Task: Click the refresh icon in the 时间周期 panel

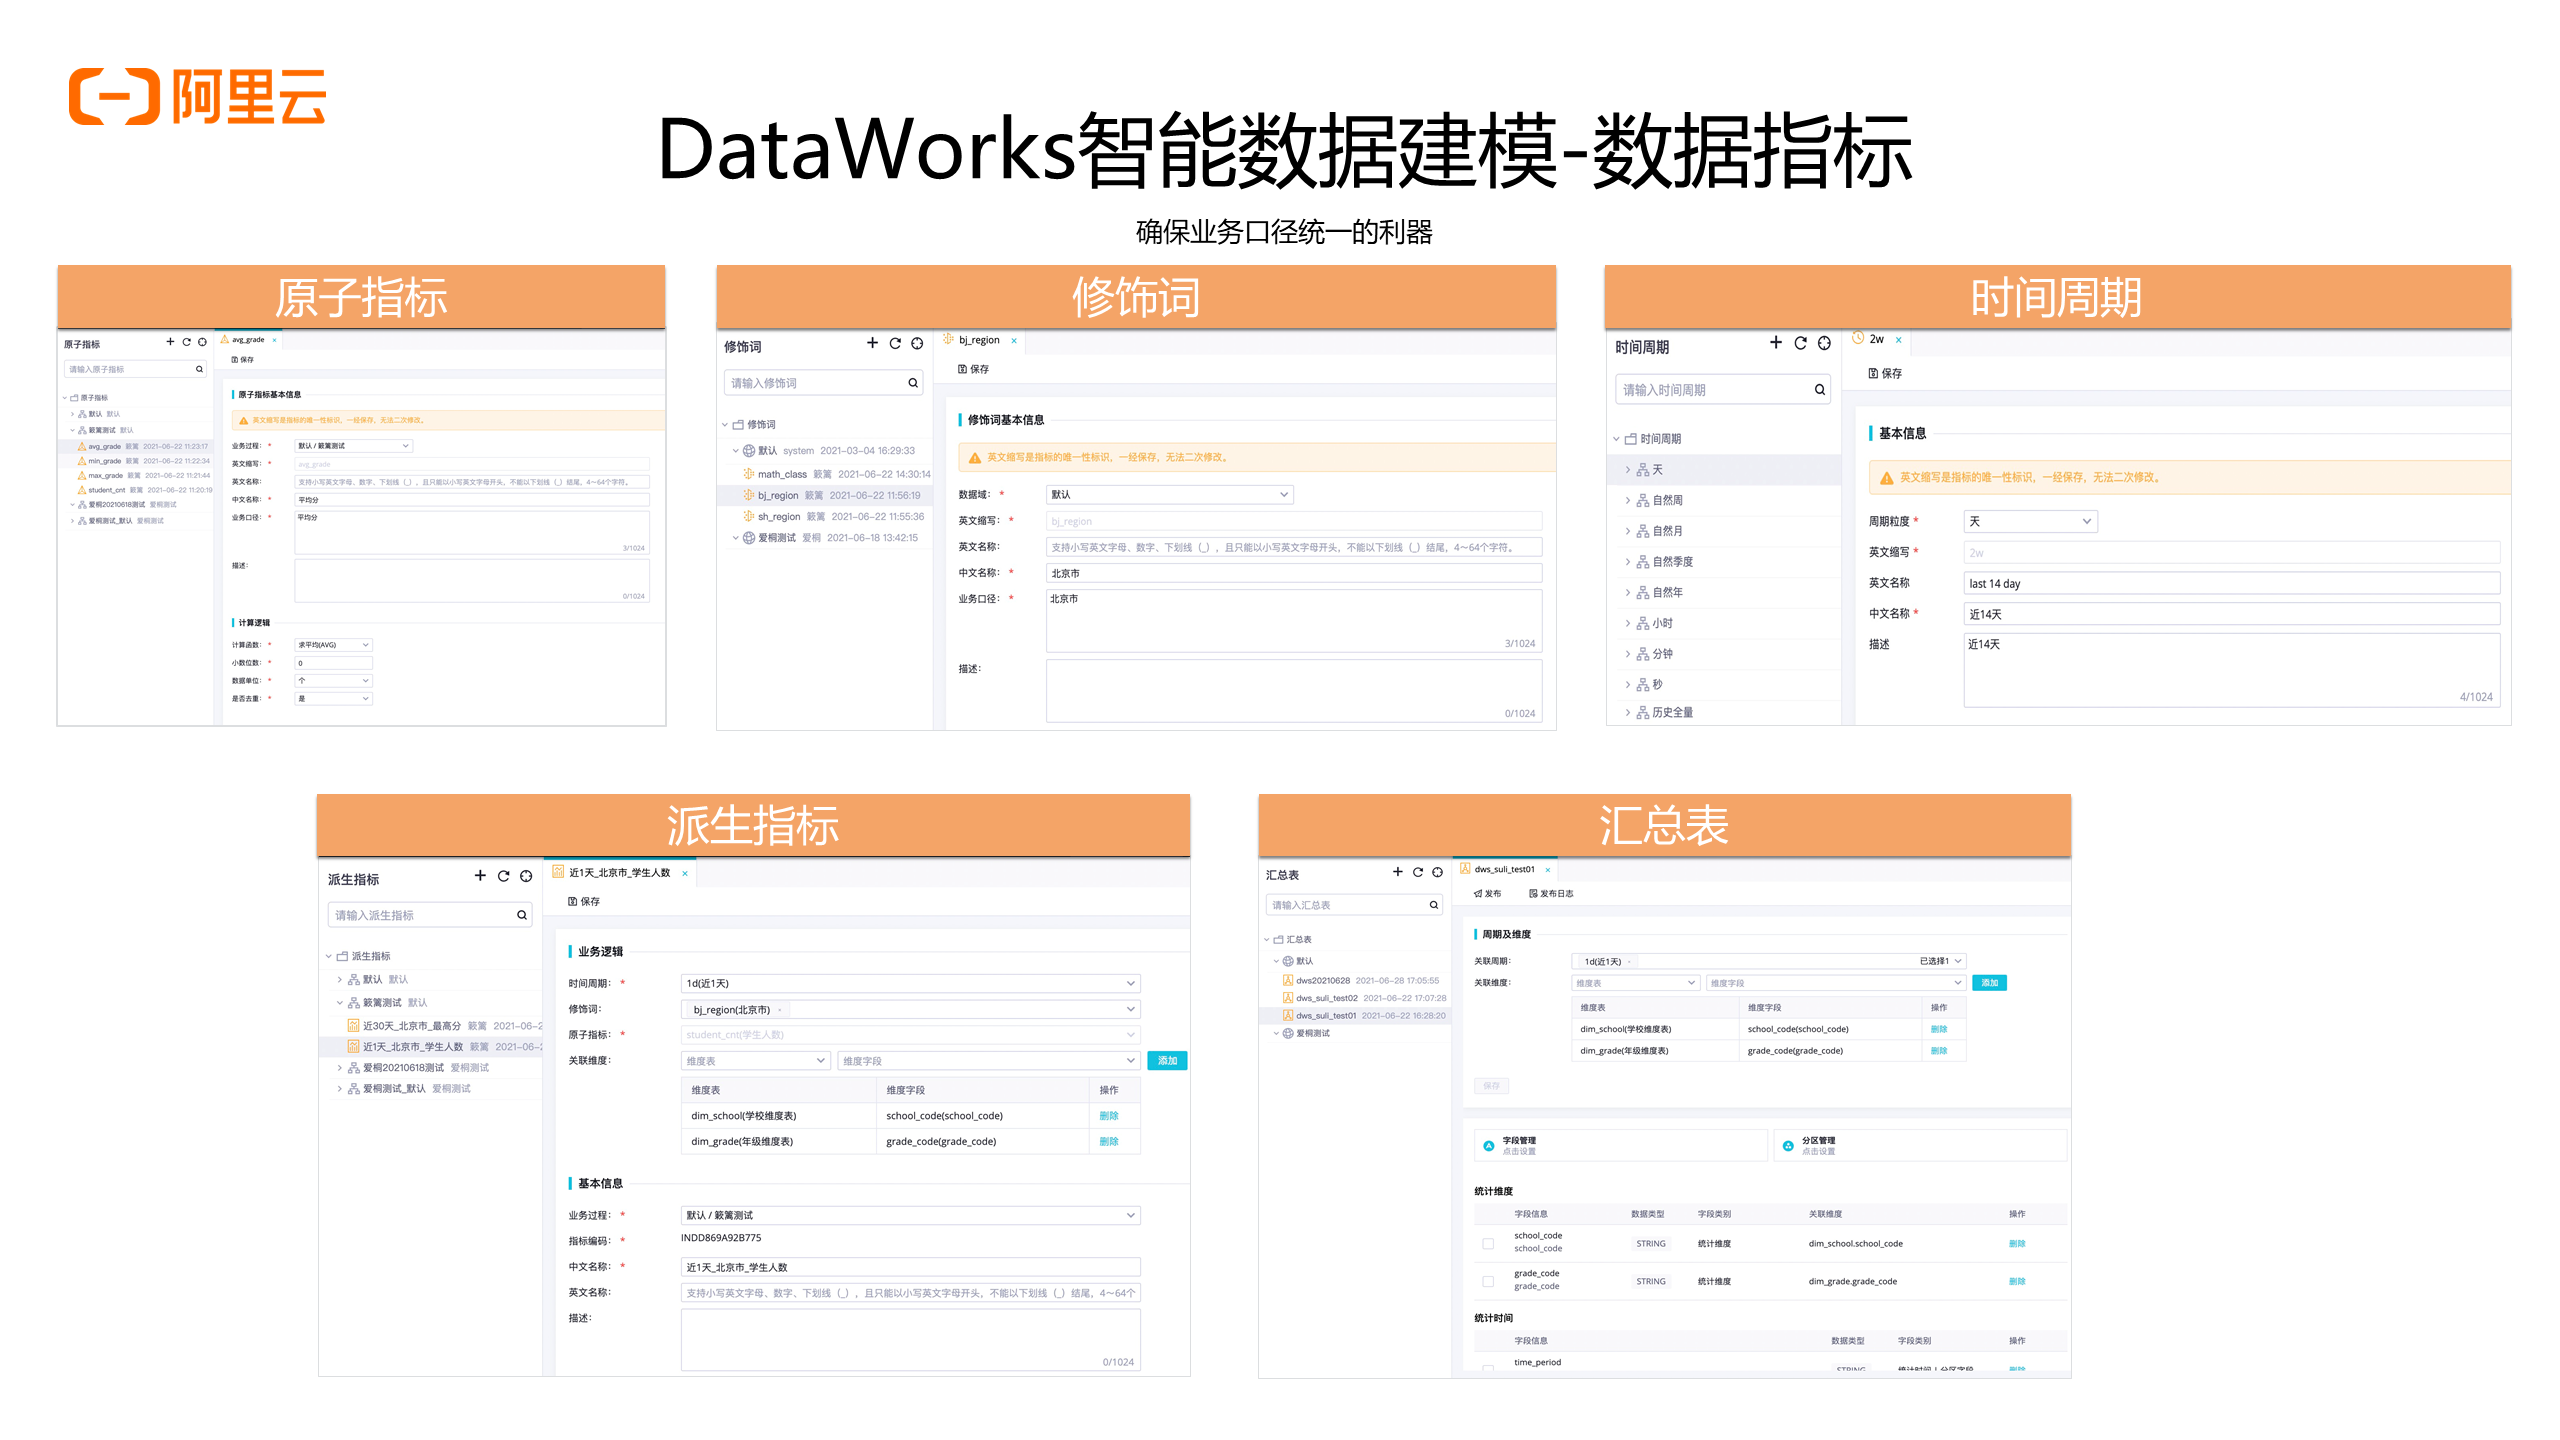Action: pos(1800,343)
